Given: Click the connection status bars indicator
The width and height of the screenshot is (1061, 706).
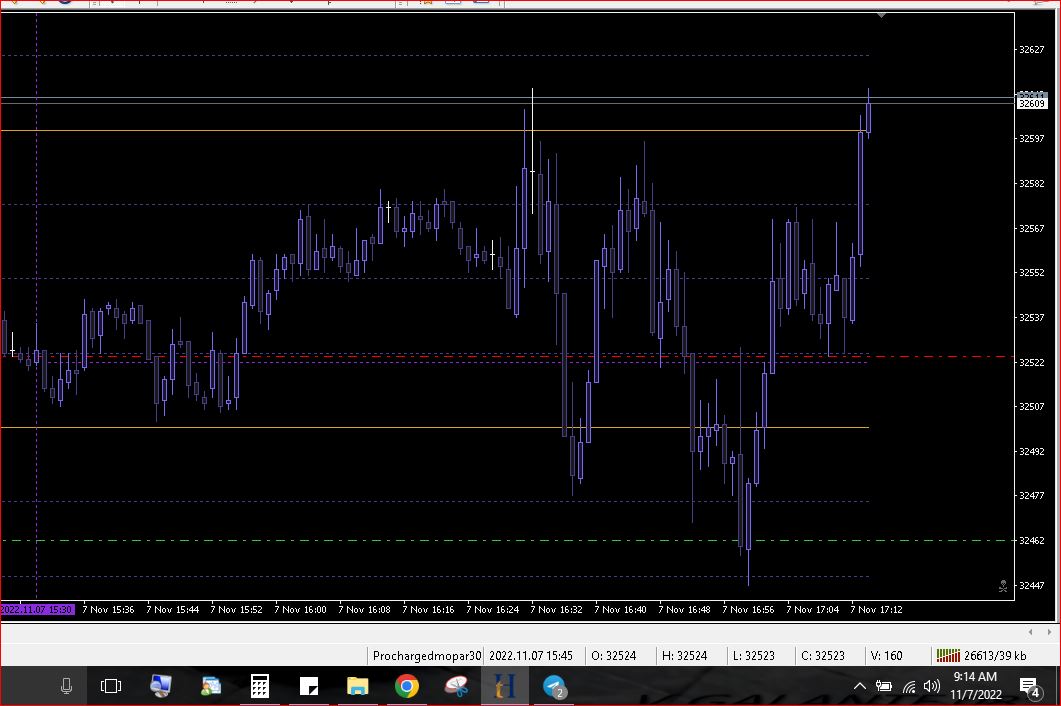Looking at the screenshot, I should coord(947,656).
